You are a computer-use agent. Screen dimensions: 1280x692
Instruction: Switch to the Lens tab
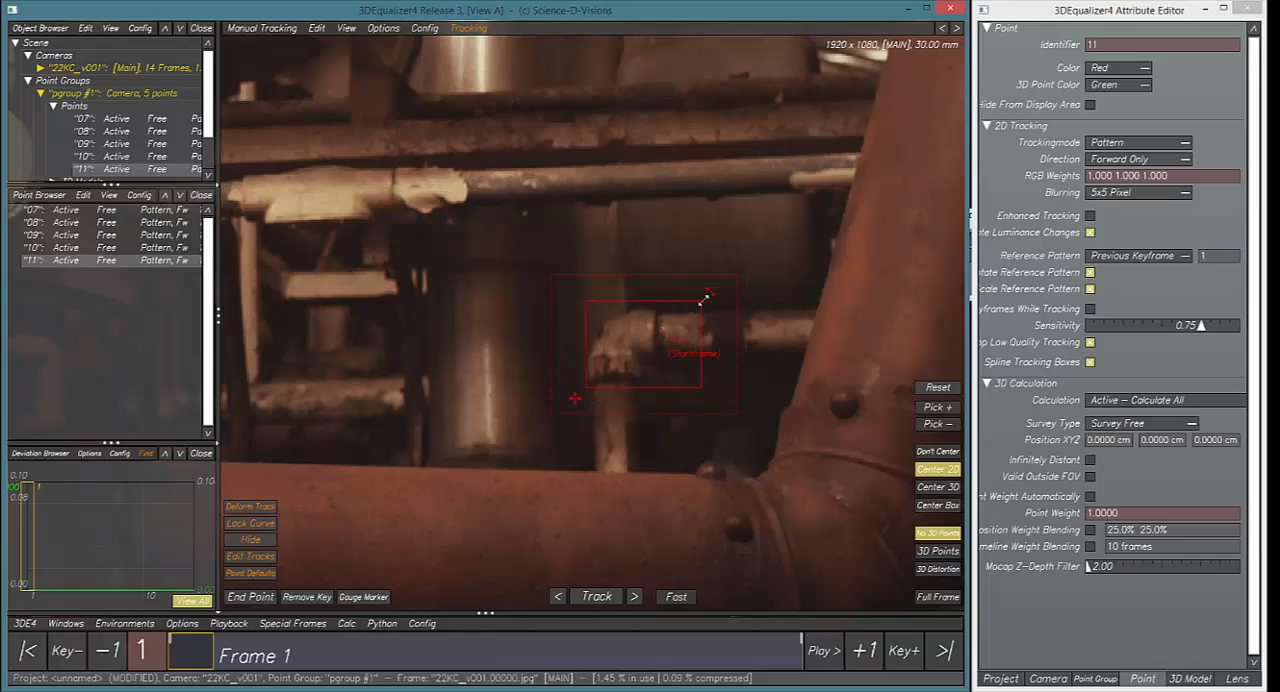click(1237, 679)
